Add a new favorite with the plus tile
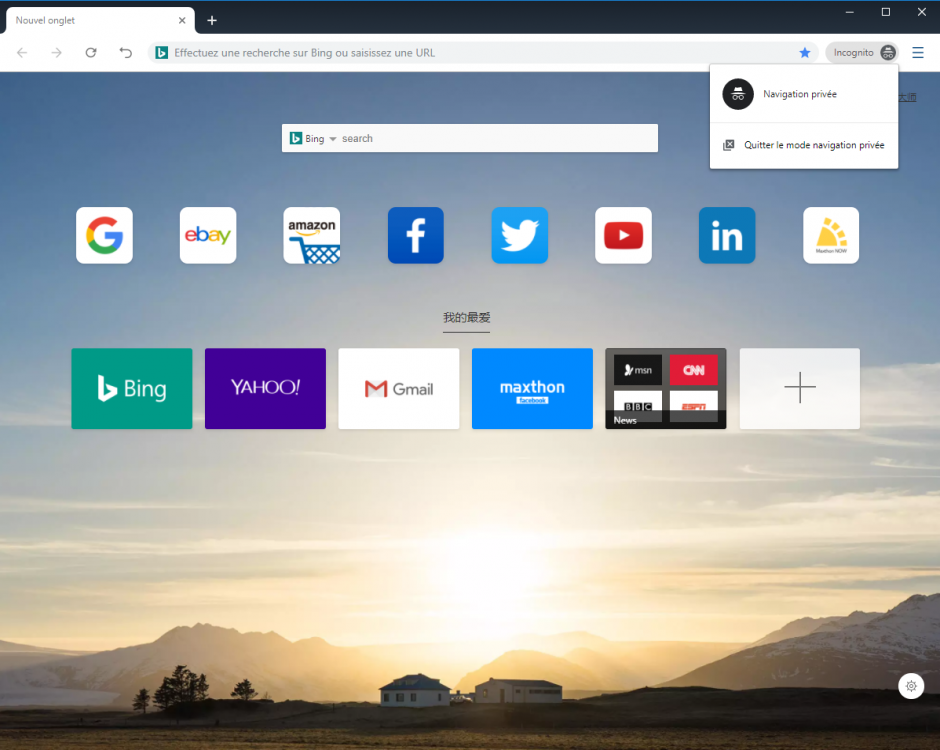Screen dimensions: 940x750 click(799, 389)
